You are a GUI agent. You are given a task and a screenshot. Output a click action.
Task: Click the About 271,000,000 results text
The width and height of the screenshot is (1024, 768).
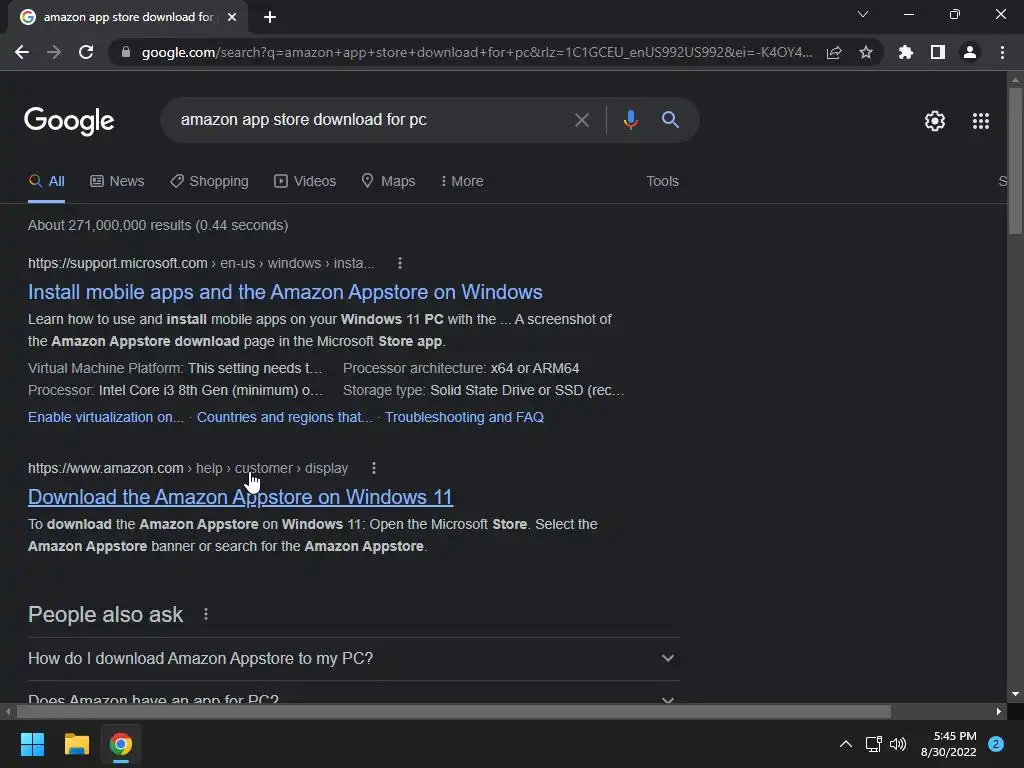point(158,225)
